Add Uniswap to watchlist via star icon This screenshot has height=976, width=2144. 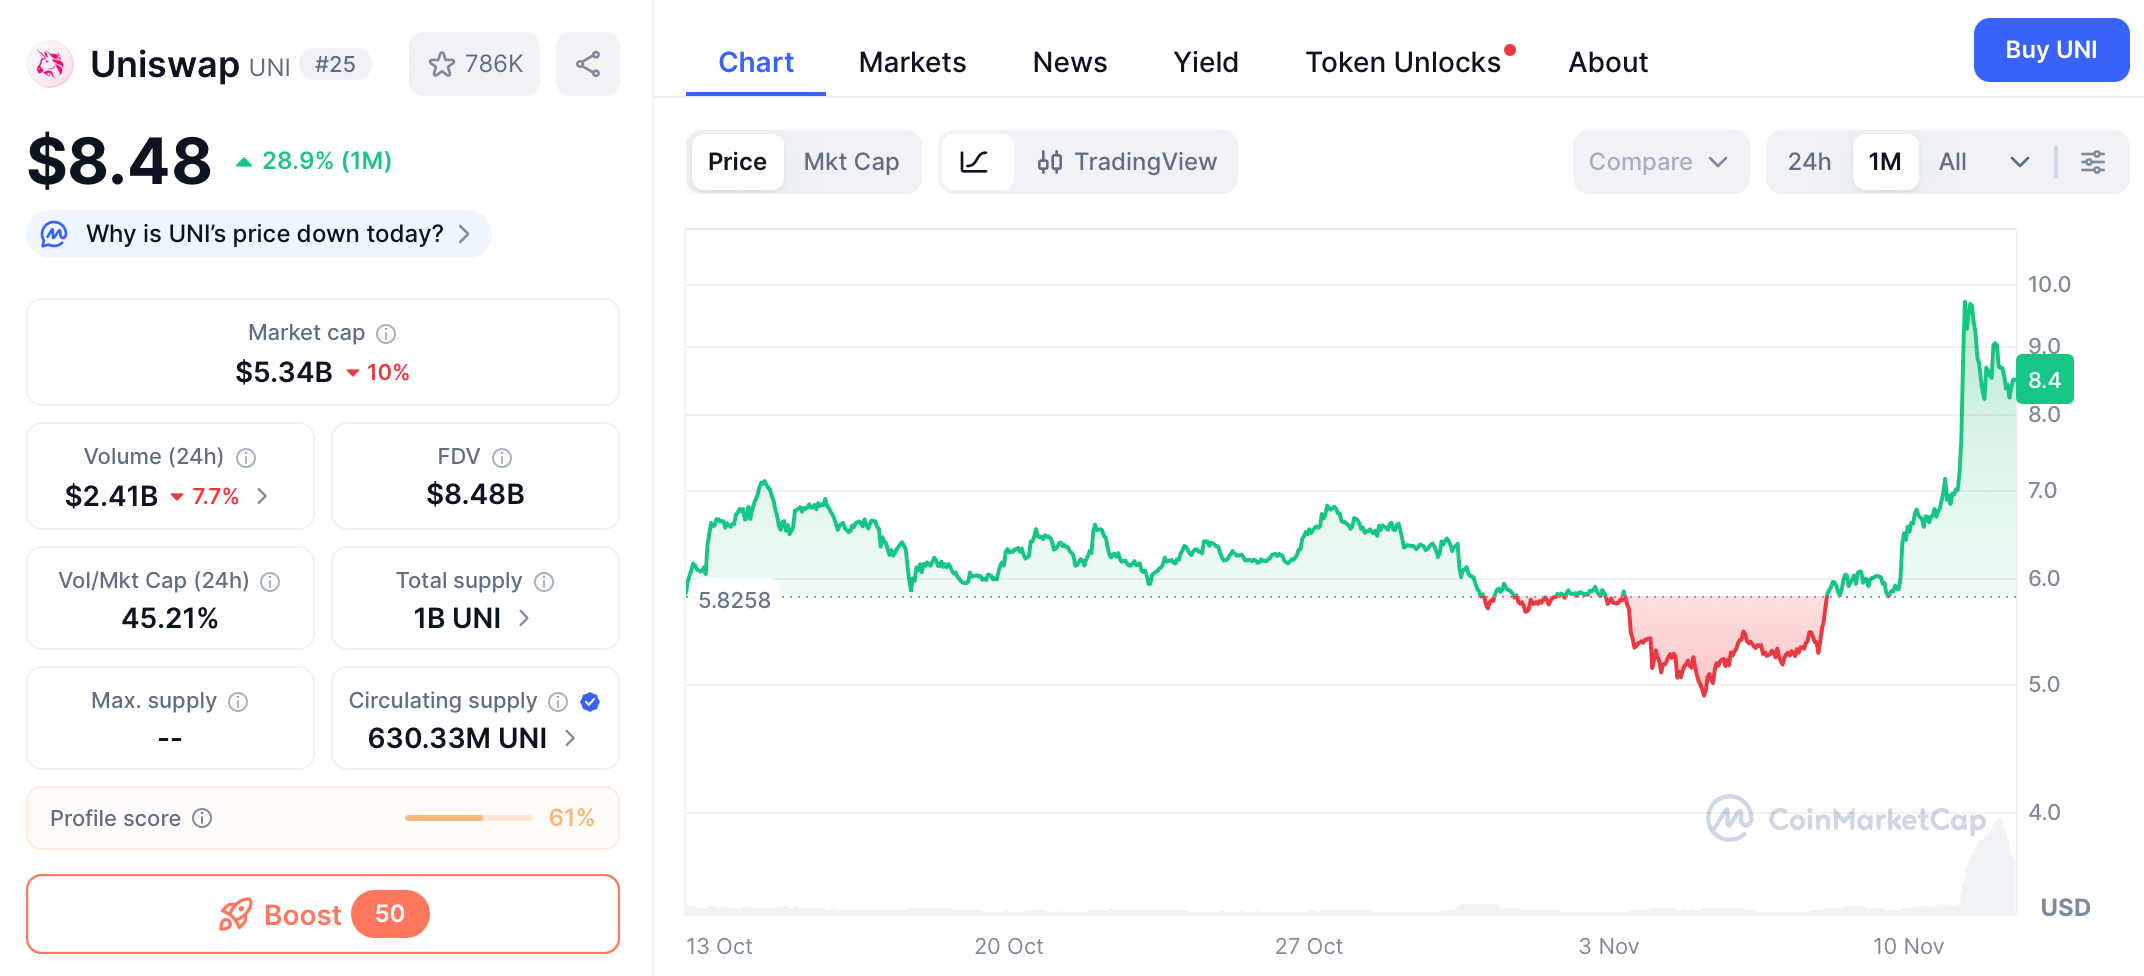click(441, 63)
